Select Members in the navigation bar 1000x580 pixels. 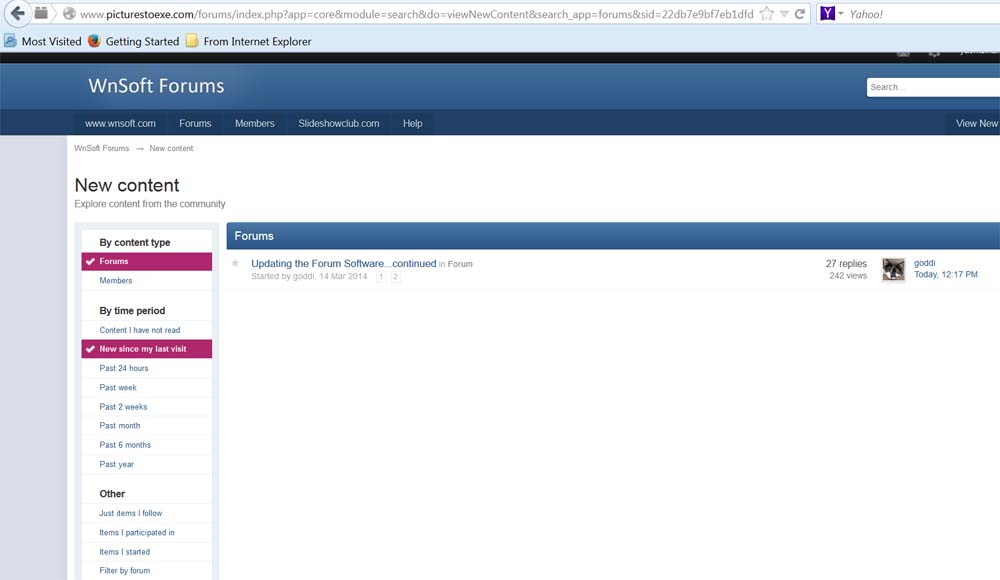[x=254, y=123]
